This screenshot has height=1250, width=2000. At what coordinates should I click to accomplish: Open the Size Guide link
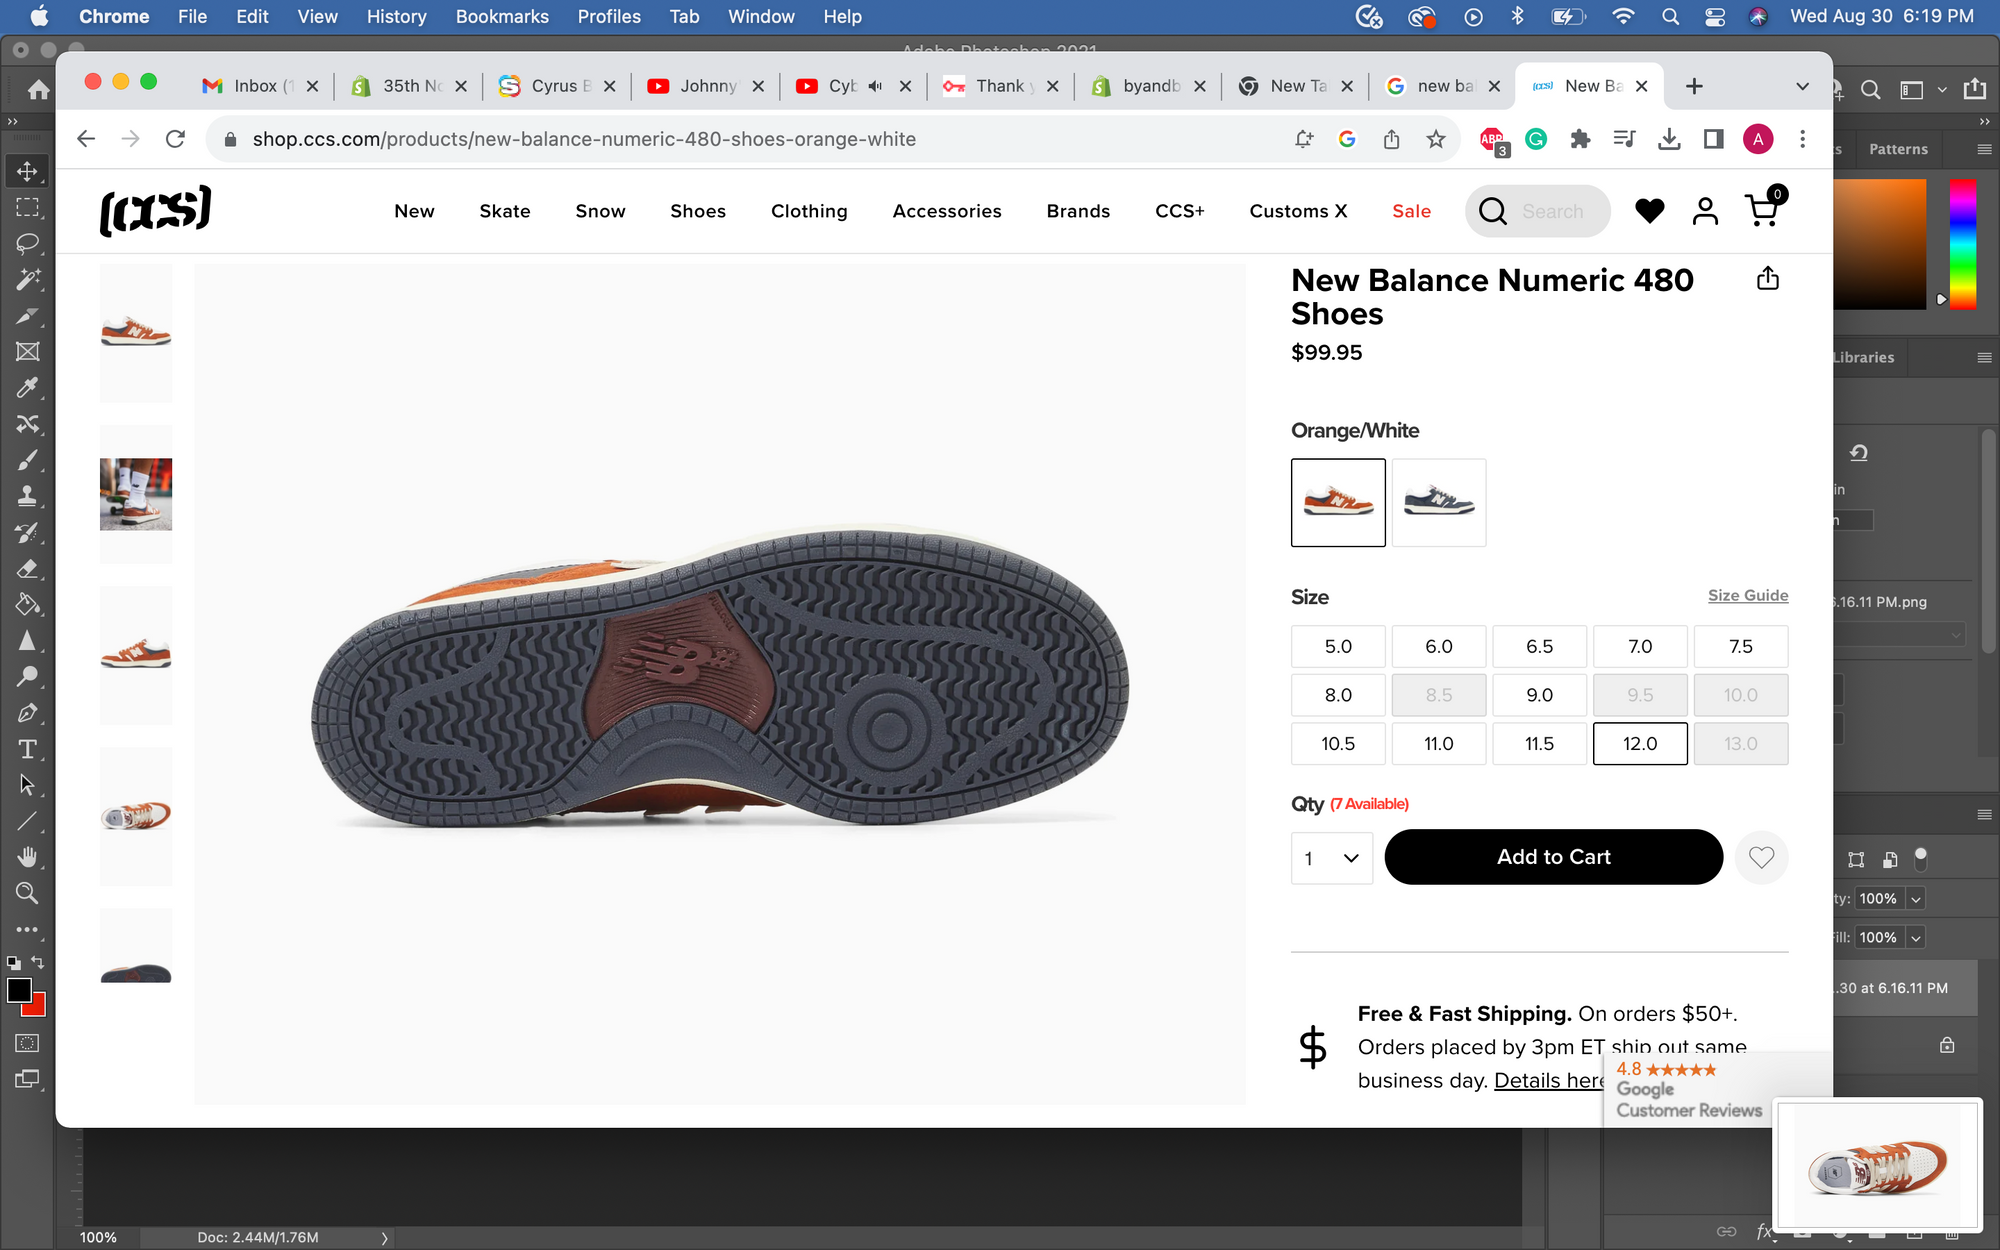(1747, 595)
